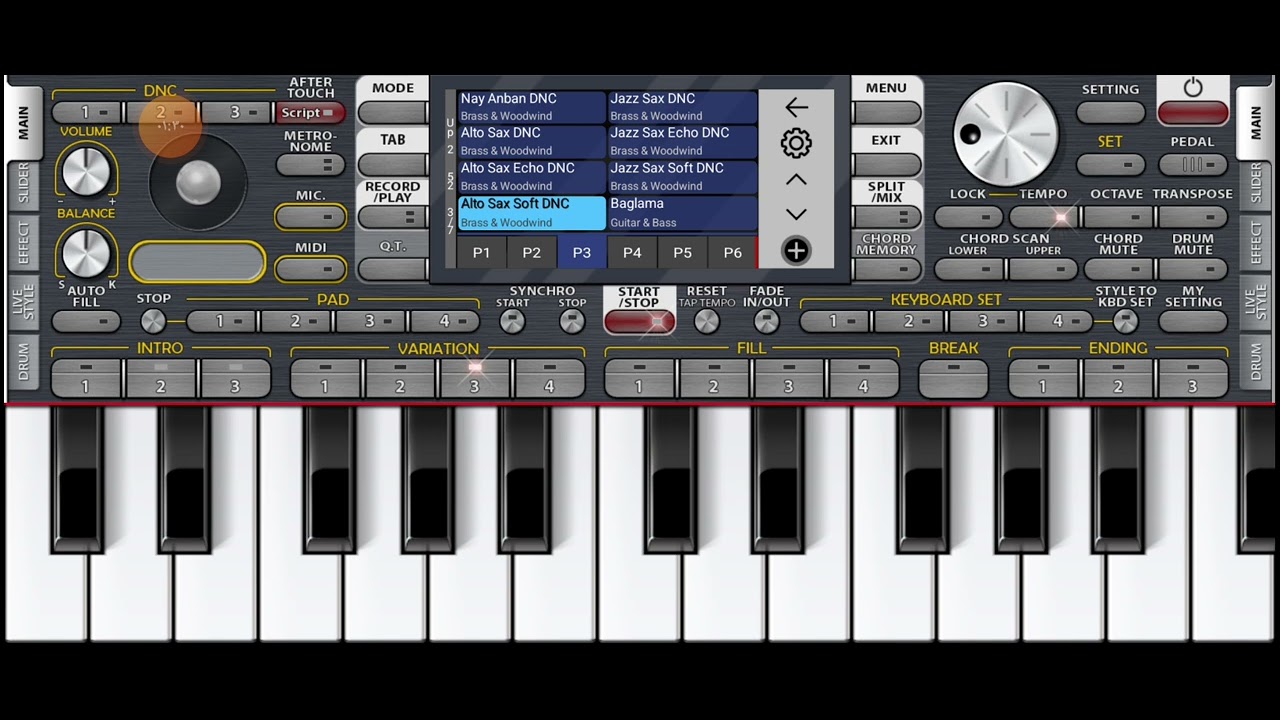
Task: Tap the back arrow in the sound list
Action: click(x=796, y=107)
